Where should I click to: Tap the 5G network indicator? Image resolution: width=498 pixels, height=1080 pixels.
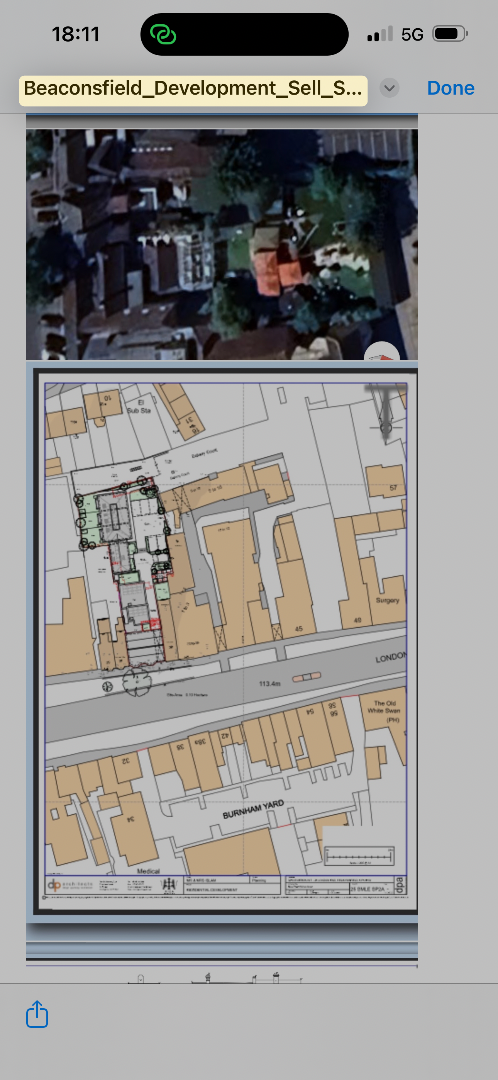(412, 34)
